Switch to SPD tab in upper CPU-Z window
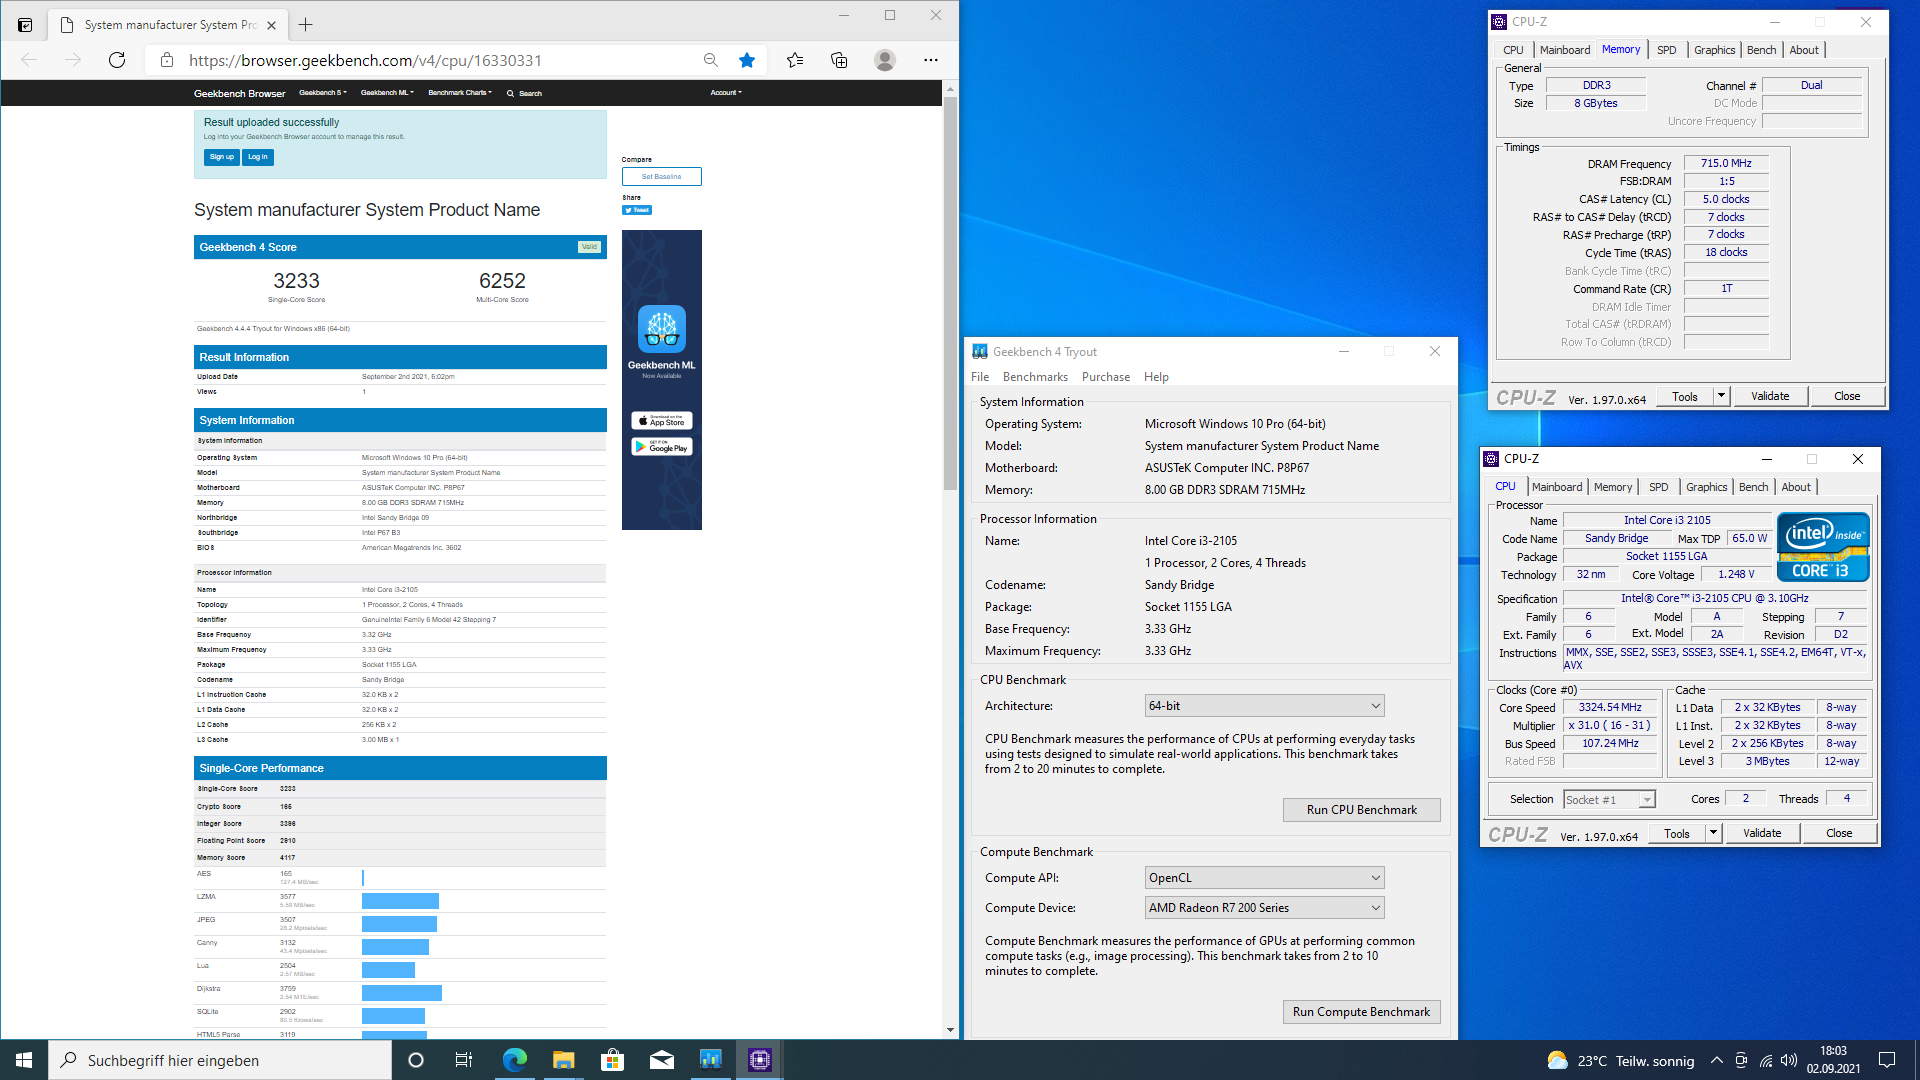The width and height of the screenshot is (1920, 1080). pos(1666,50)
